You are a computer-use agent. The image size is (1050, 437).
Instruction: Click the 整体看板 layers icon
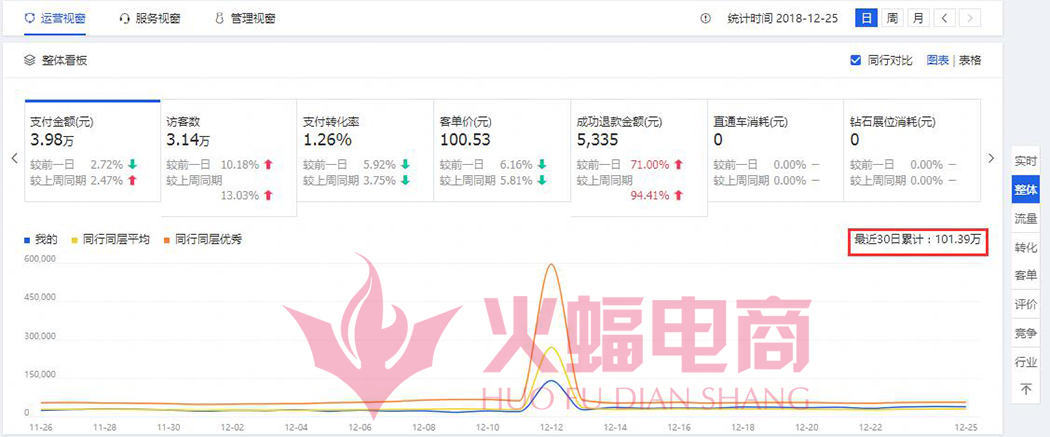click(x=29, y=60)
